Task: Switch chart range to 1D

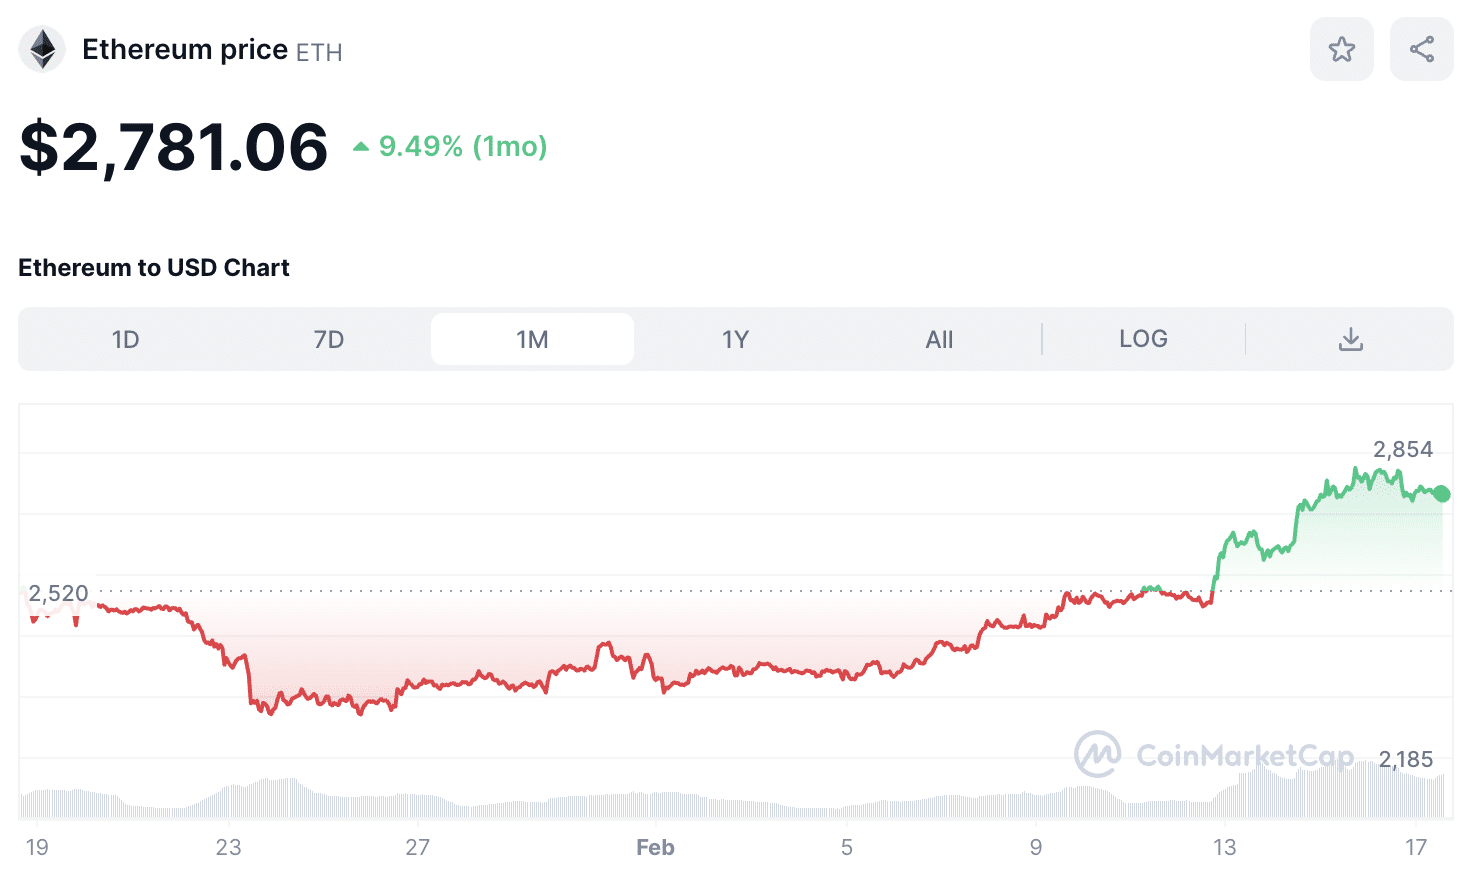Action: coord(125,340)
